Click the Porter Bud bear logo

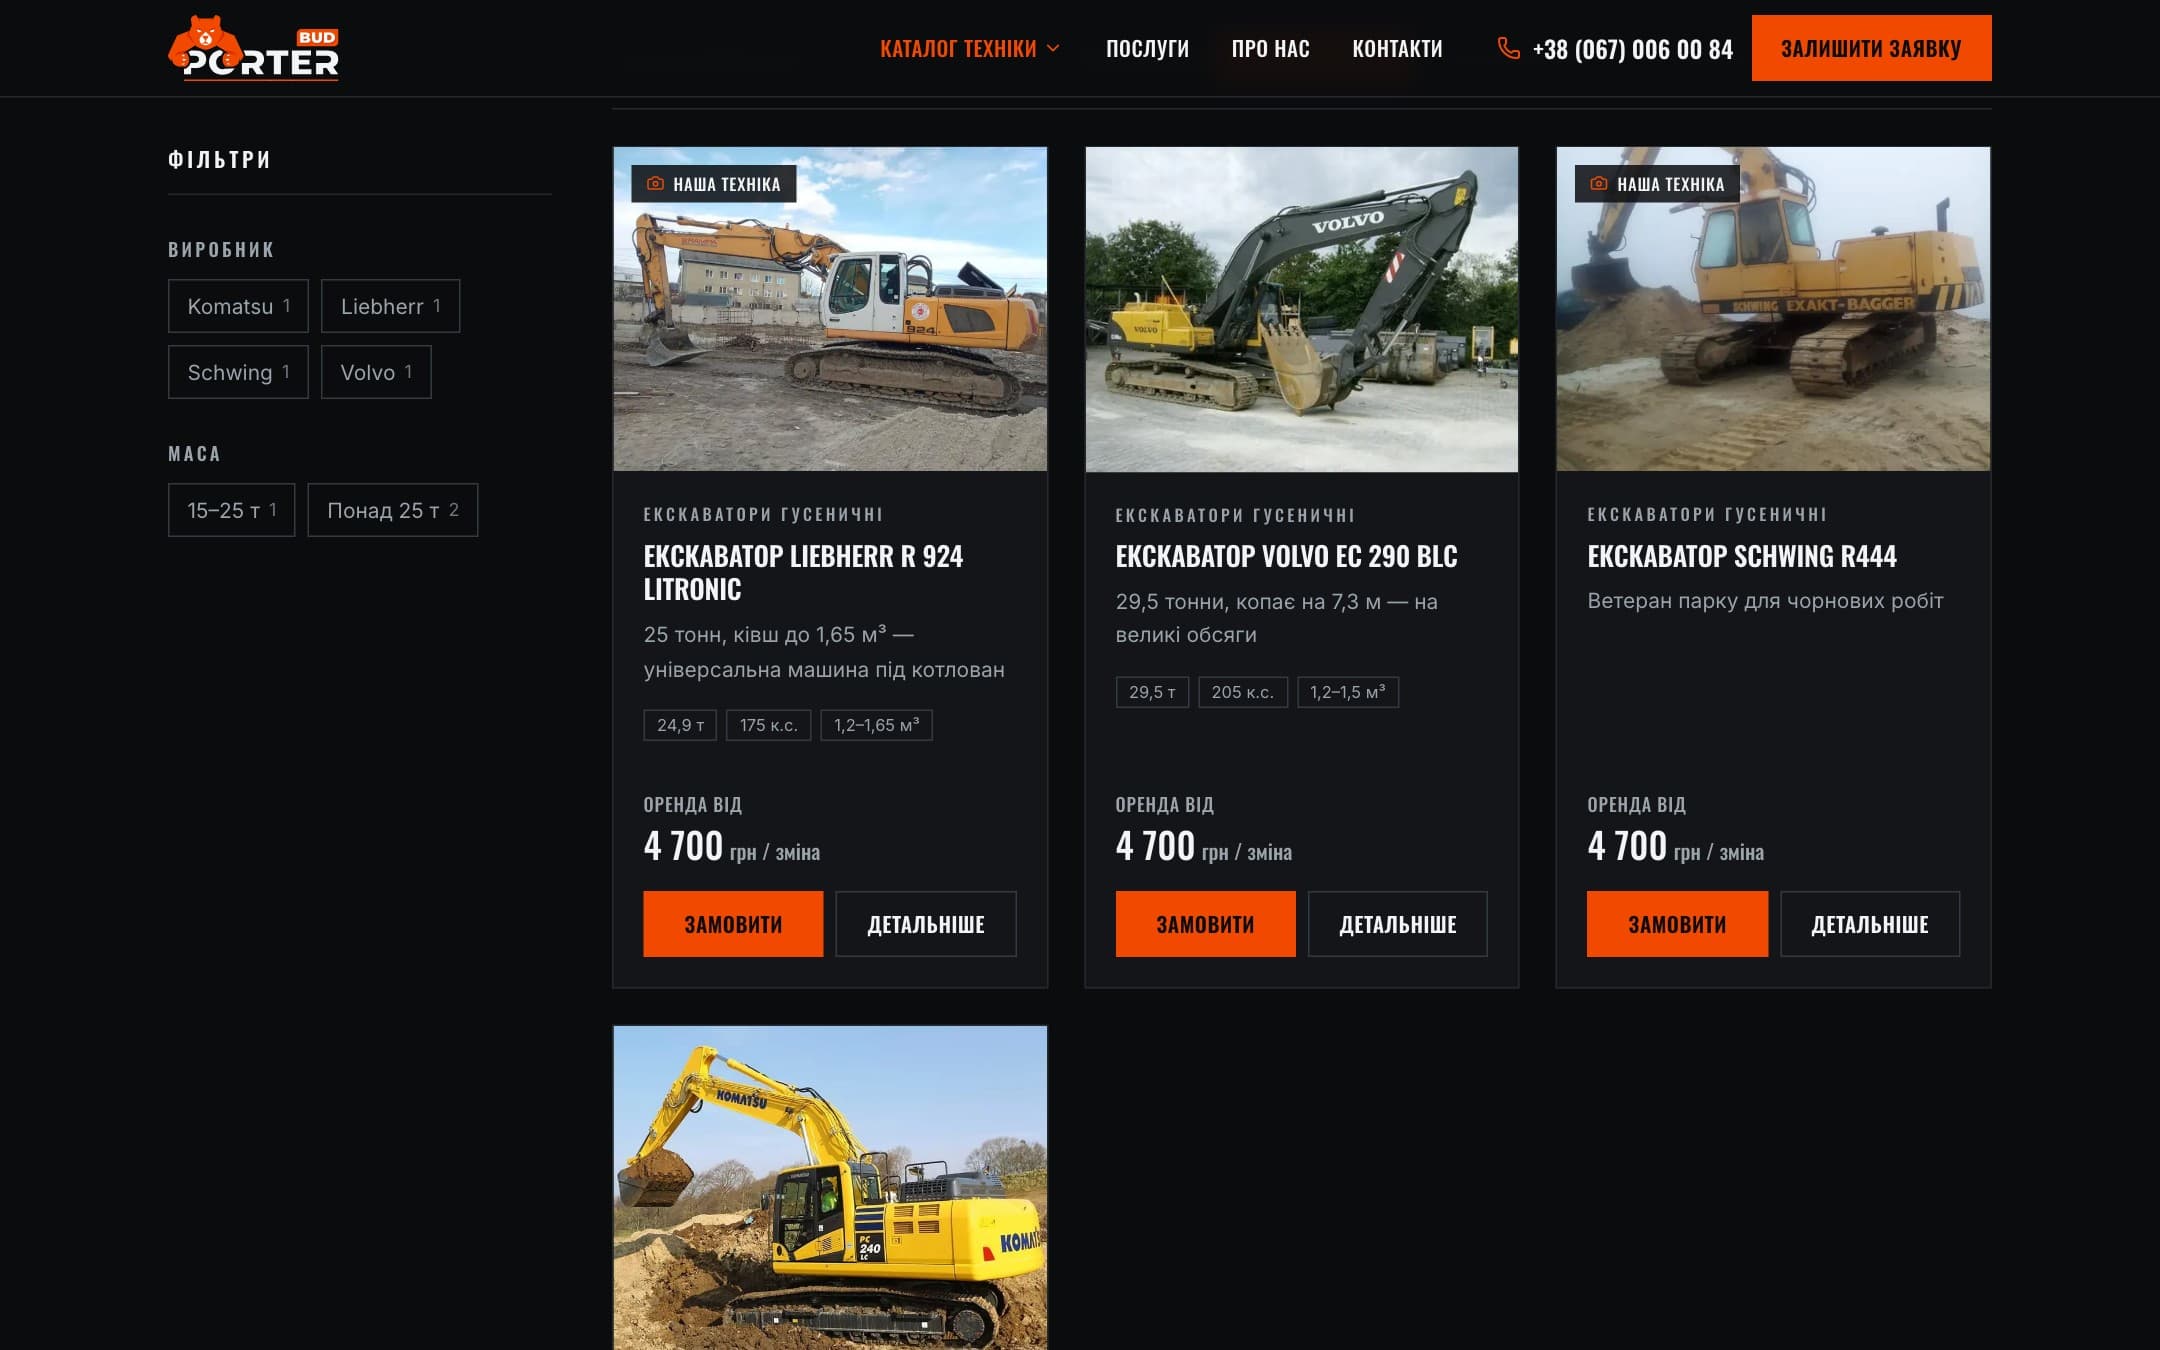253,48
